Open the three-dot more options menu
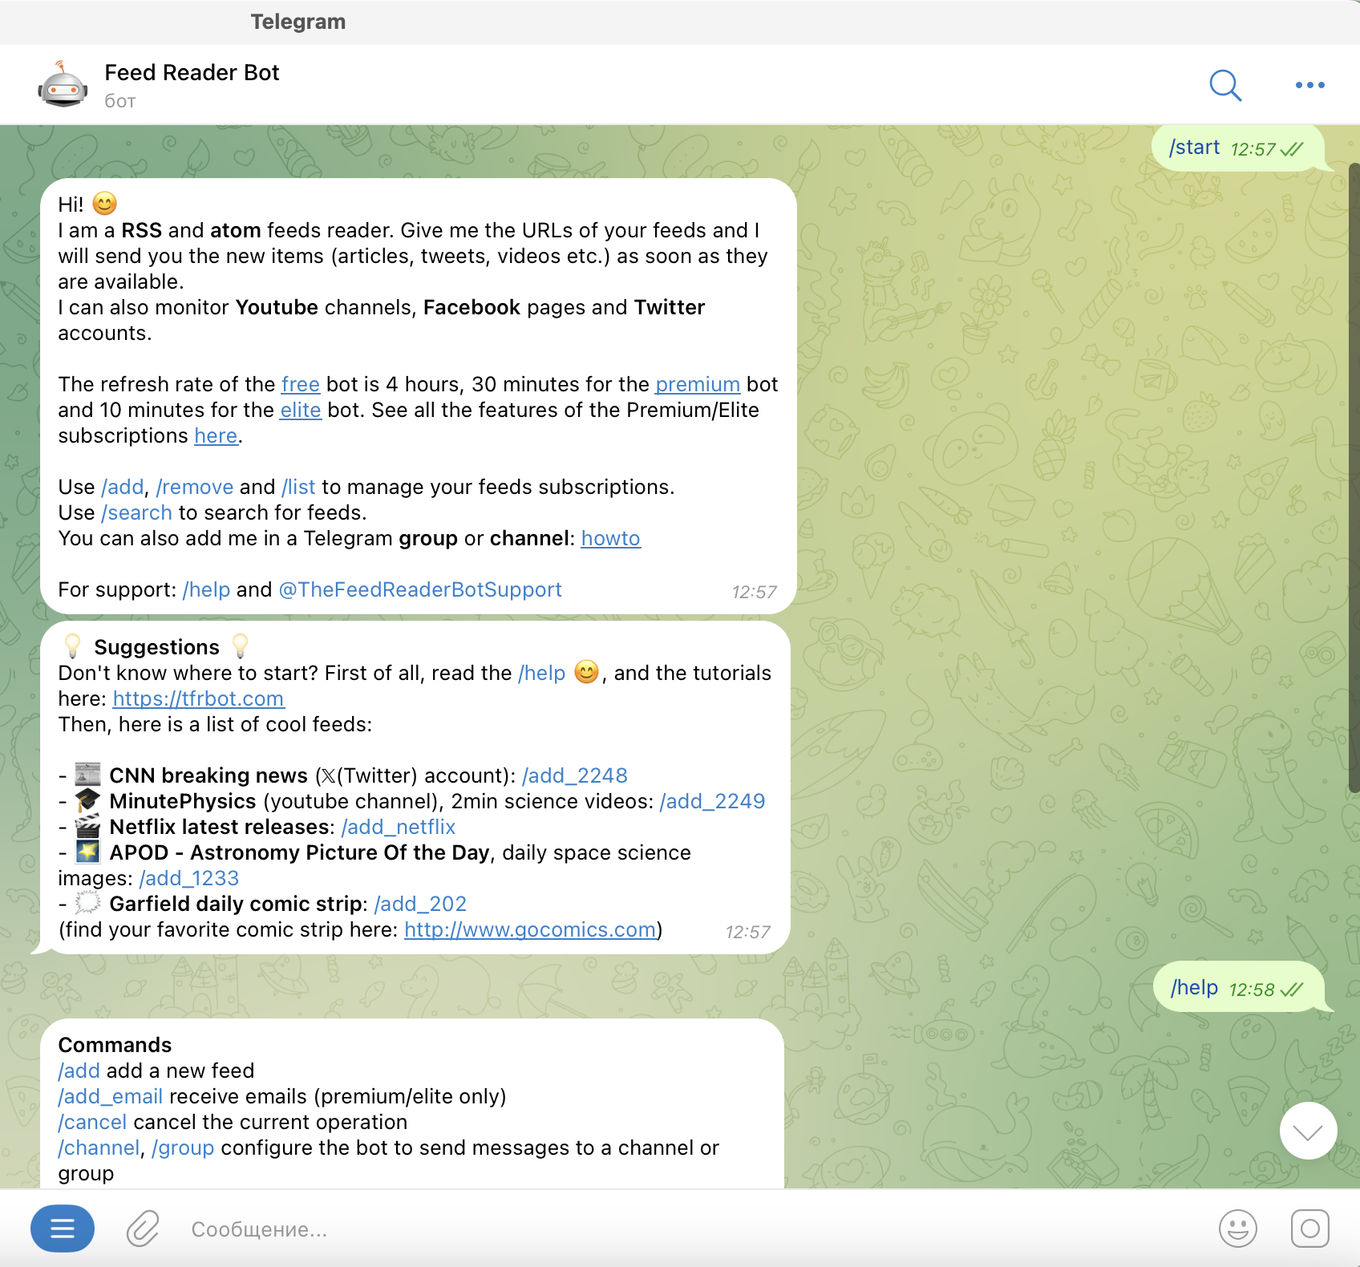 click(x=1309, y=85)
